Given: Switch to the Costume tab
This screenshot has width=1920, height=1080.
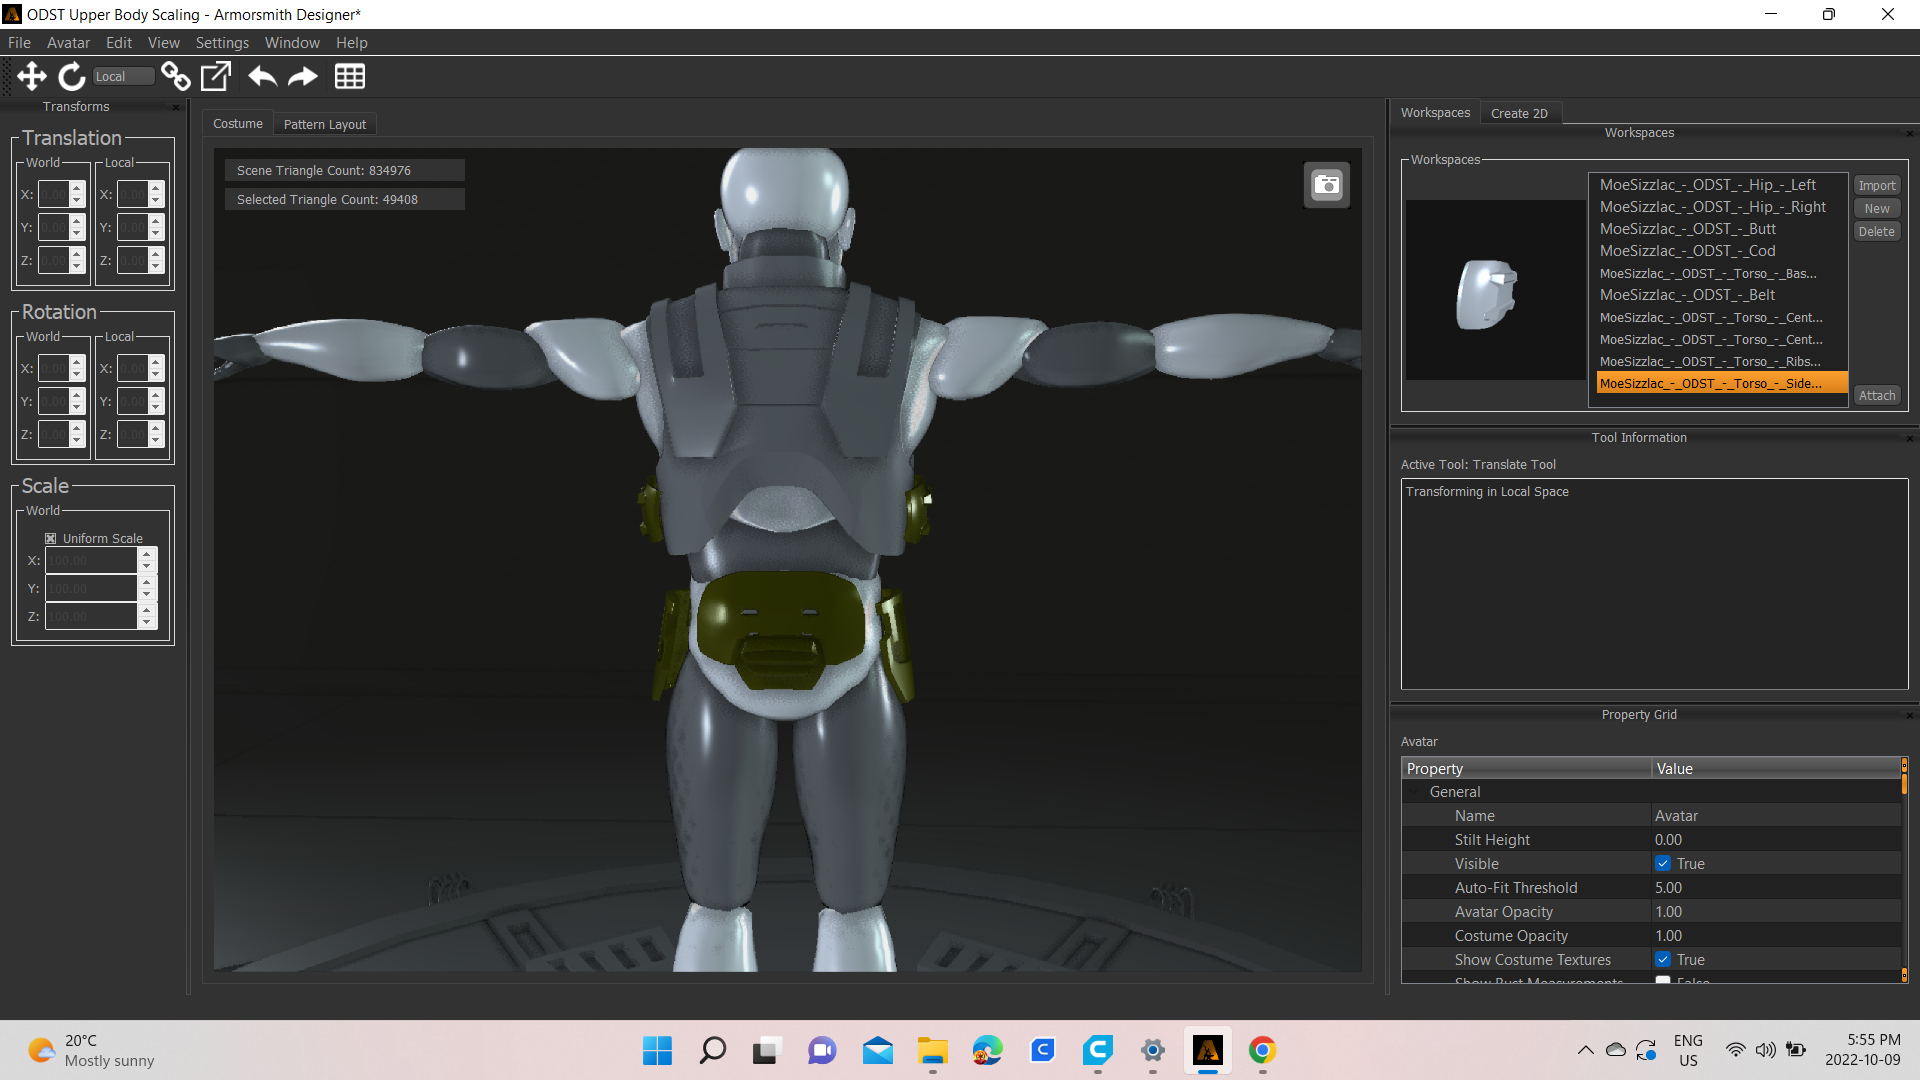Looking at the screenshot, I should point(238,123).
